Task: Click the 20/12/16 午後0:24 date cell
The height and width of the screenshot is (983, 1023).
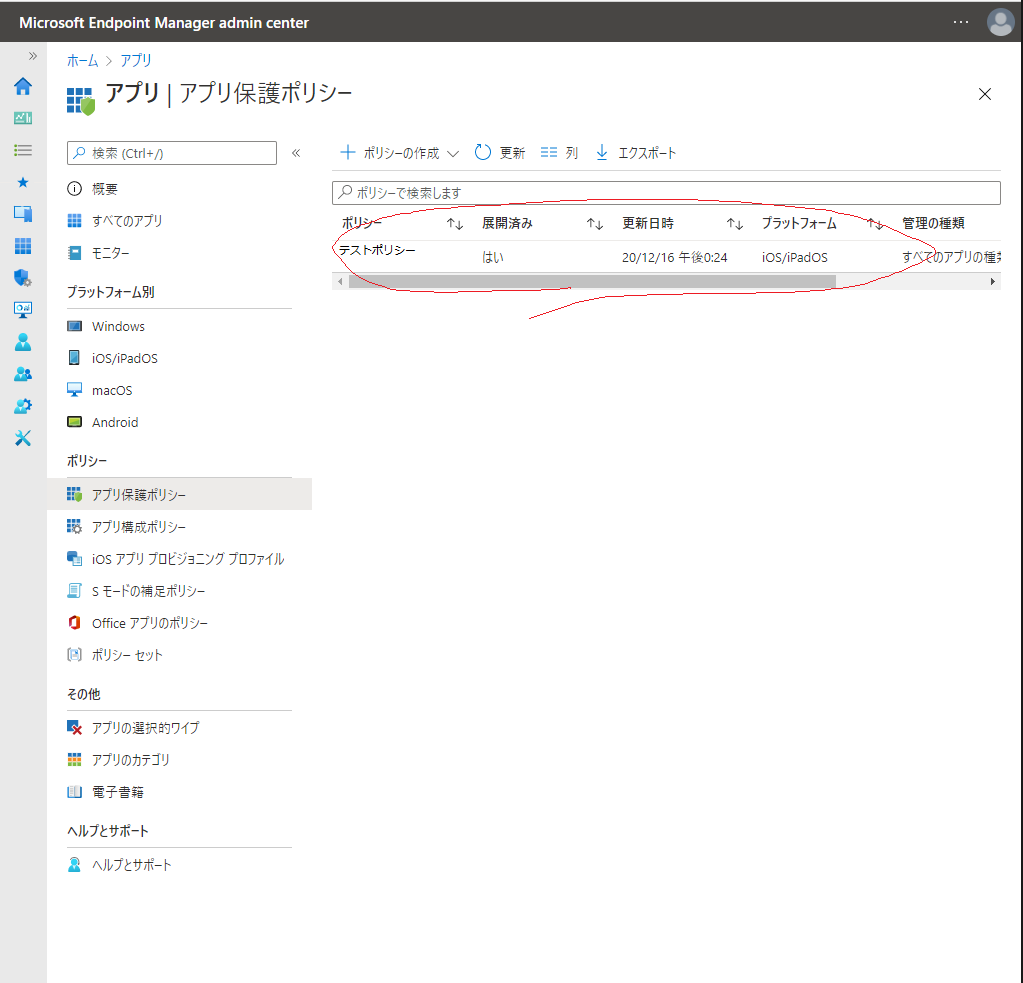Action: (675, 257)
